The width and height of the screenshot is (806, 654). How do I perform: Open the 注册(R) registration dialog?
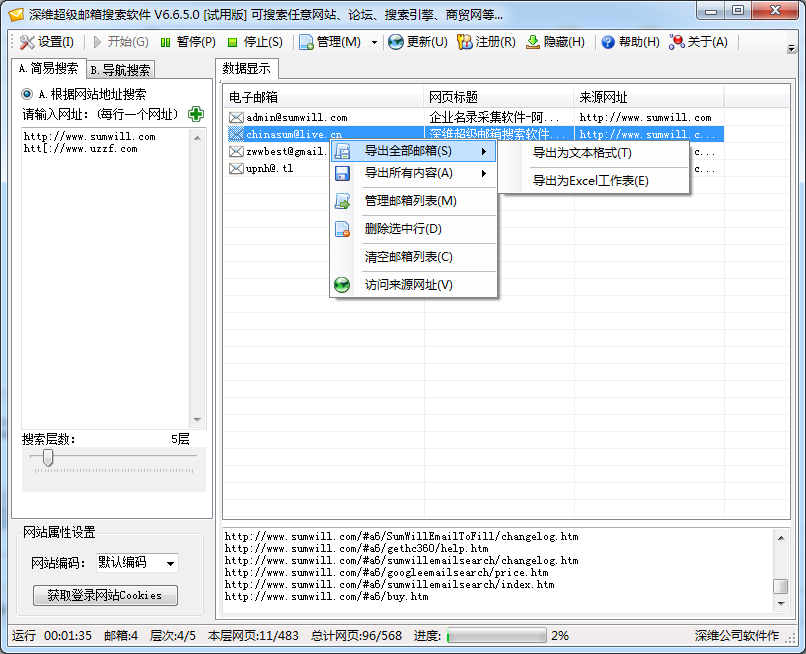486,42
